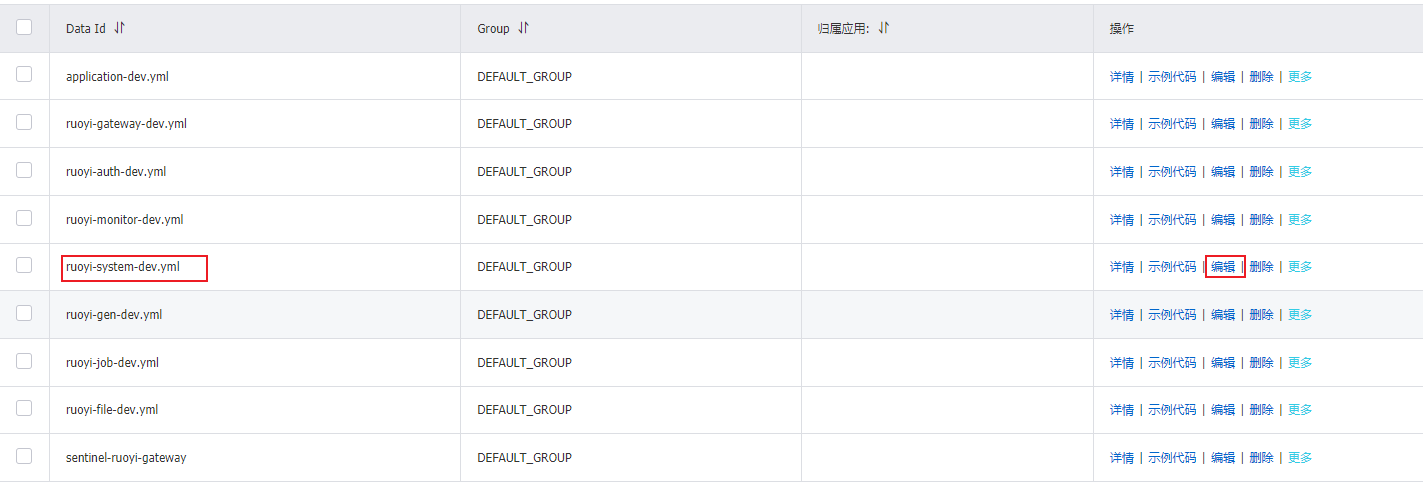The height and width of the screenshot is (483, 1423).
Task: Open 更多 menu for ruoyi-gateway-dev.yml
Action: pyautogui.click(x=1300, y=124)
